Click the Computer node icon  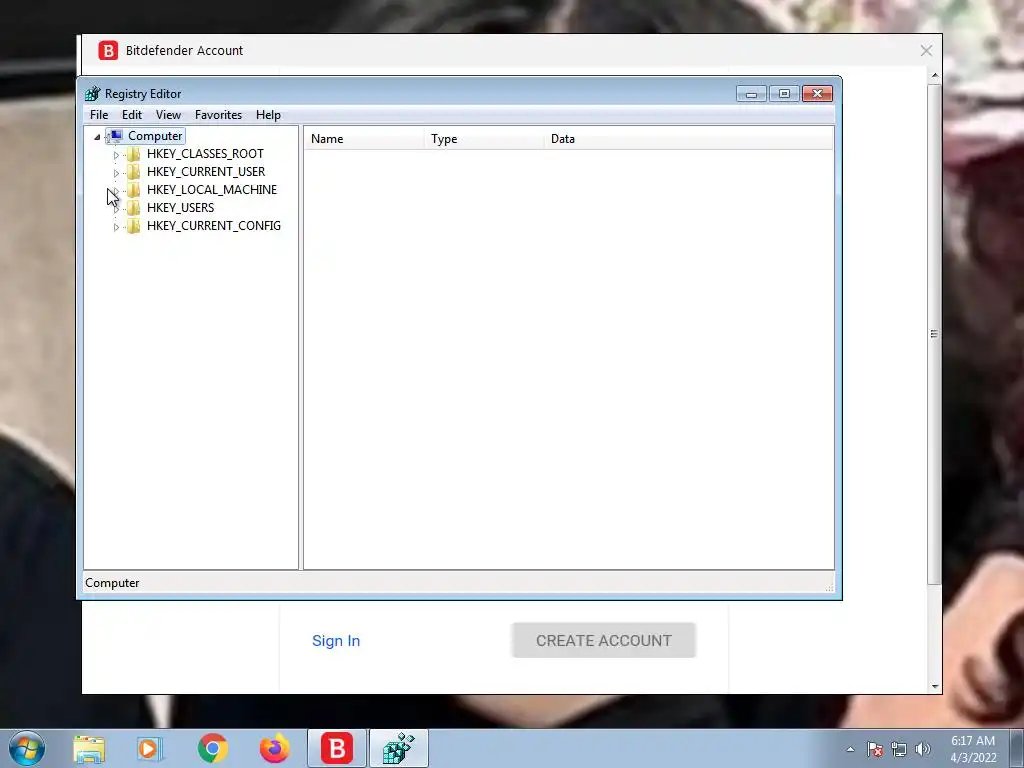[116, 136]
